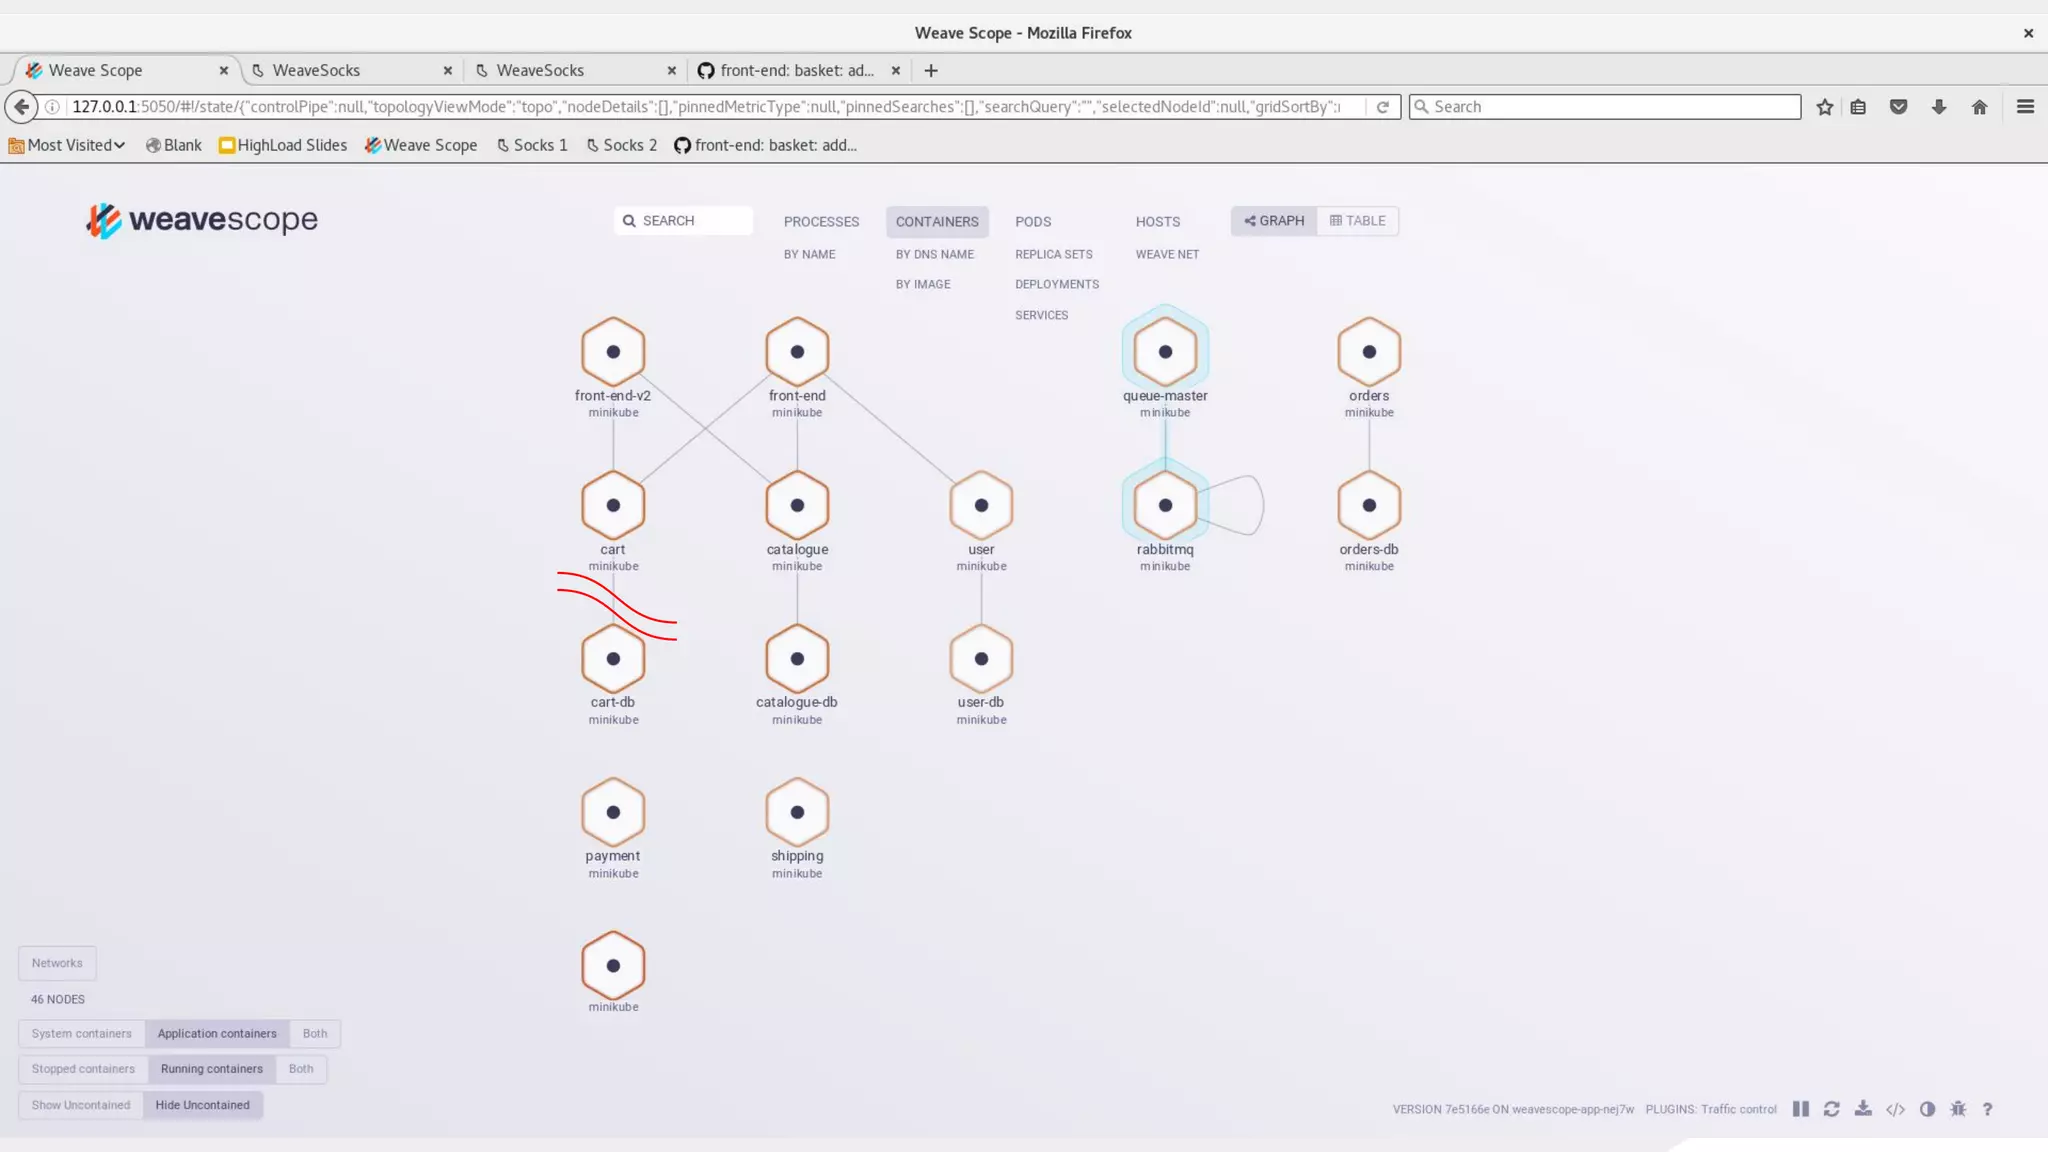This screenshot has height=1152, width=2048.
Task: Click the rabbitmq container node
Action: [1165, 506]
